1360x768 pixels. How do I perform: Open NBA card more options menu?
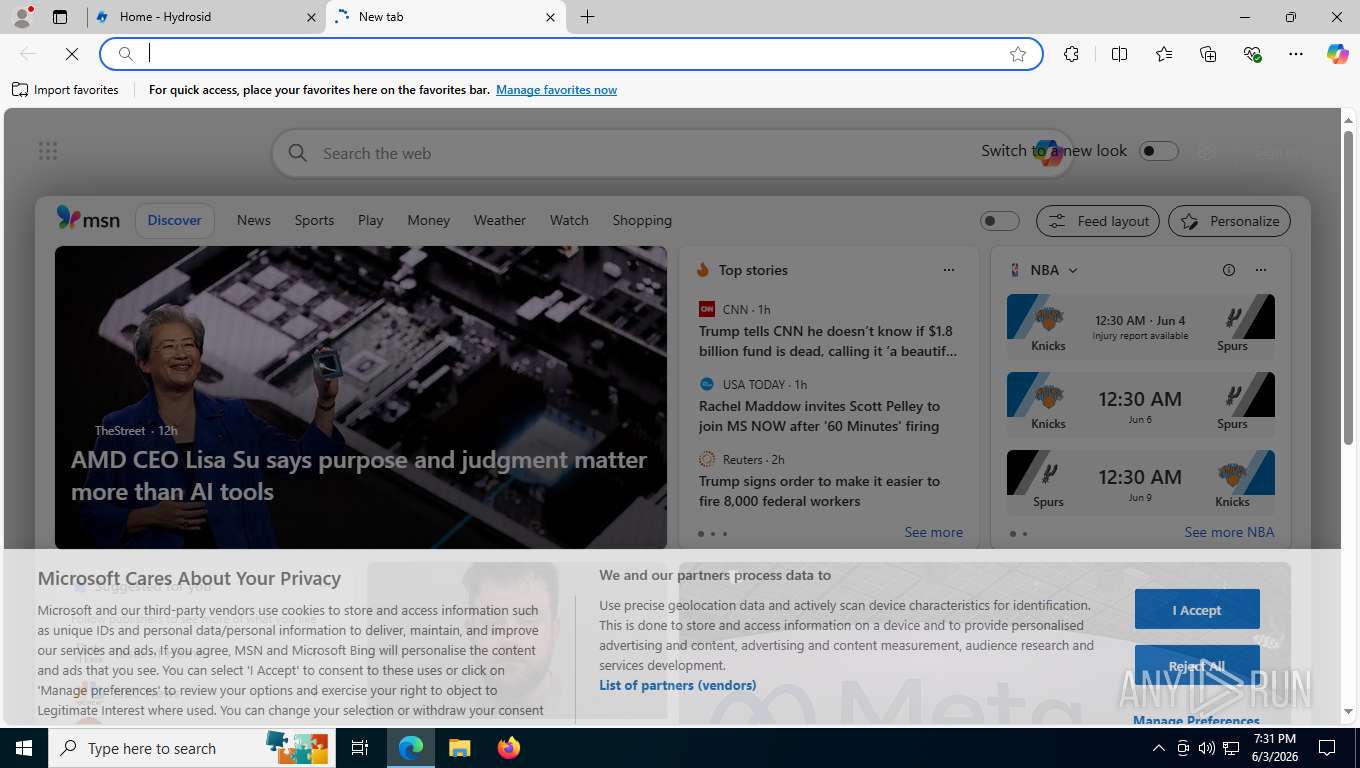(1261, 270)
